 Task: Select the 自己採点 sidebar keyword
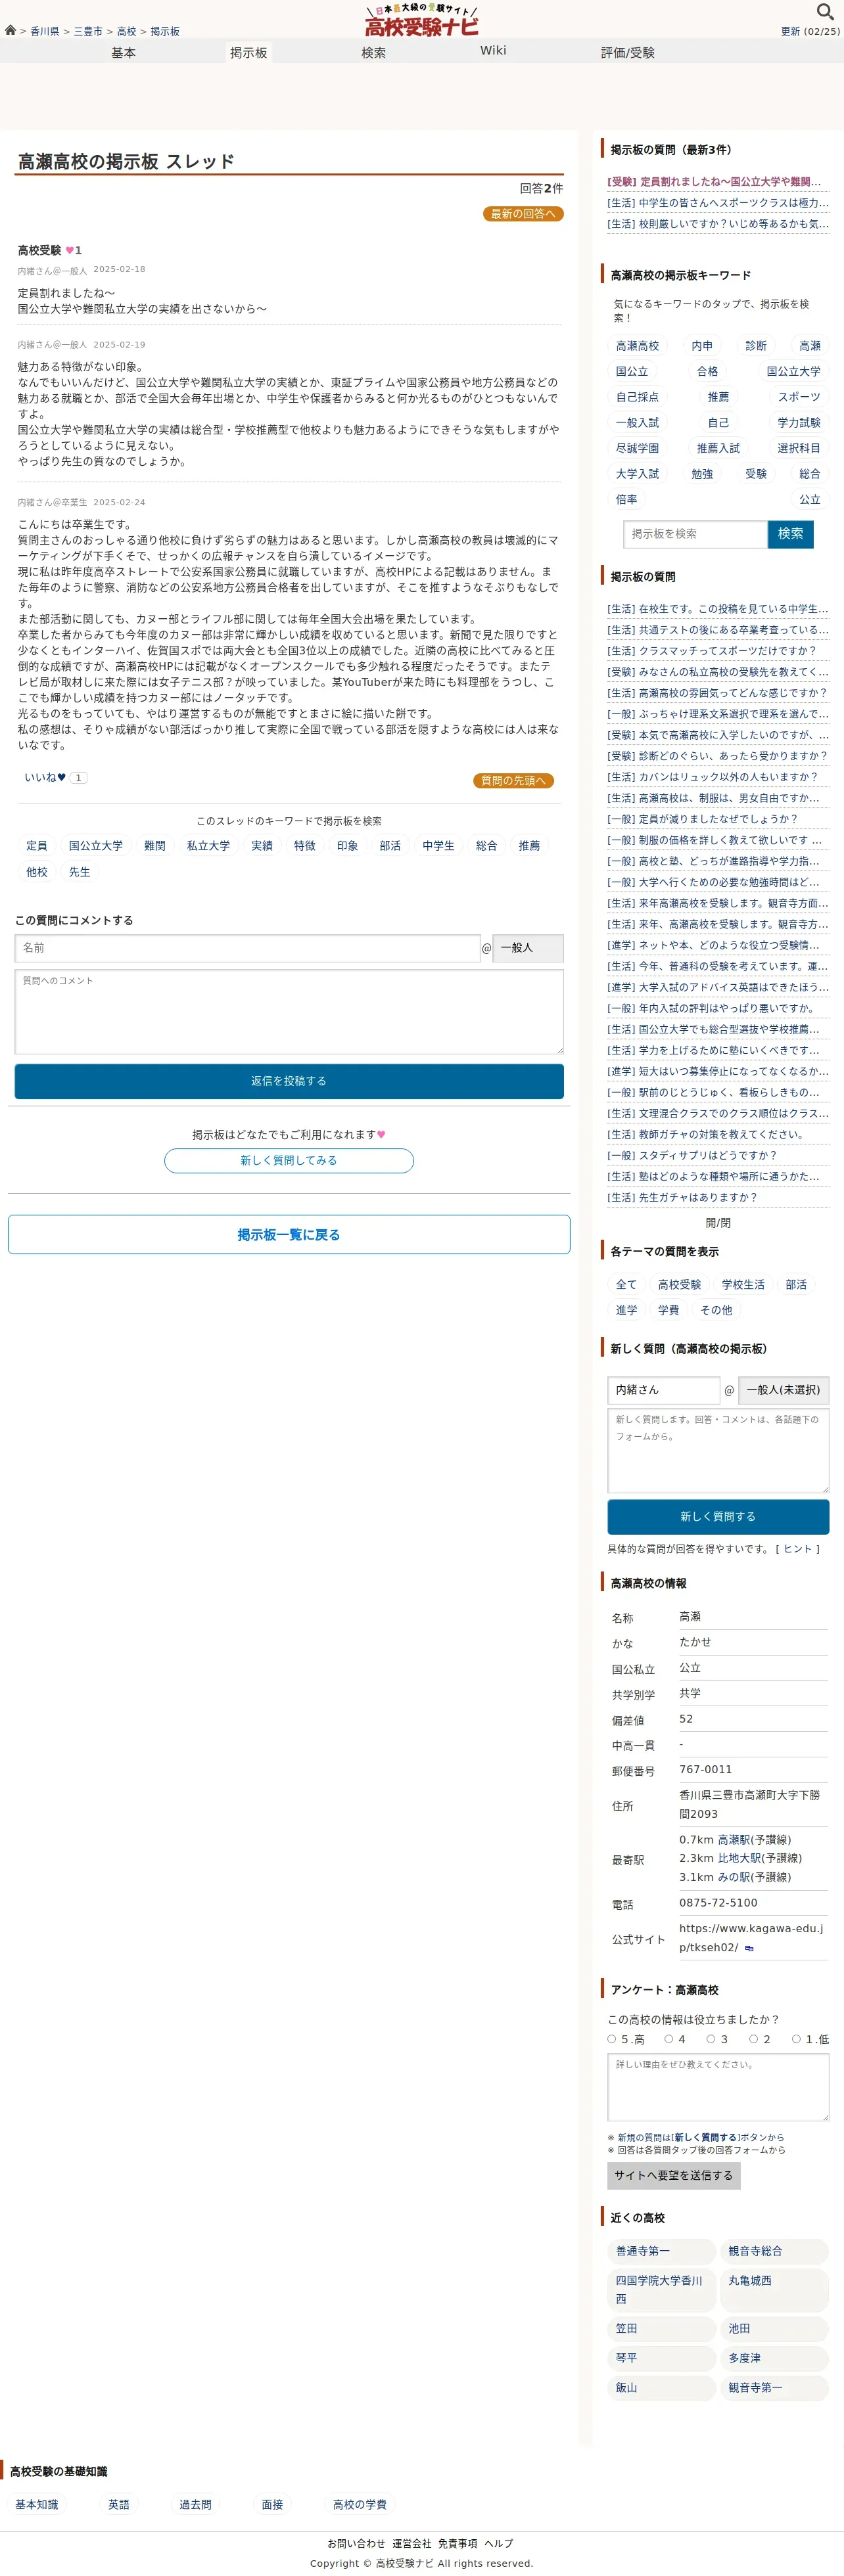coord(637,397)
